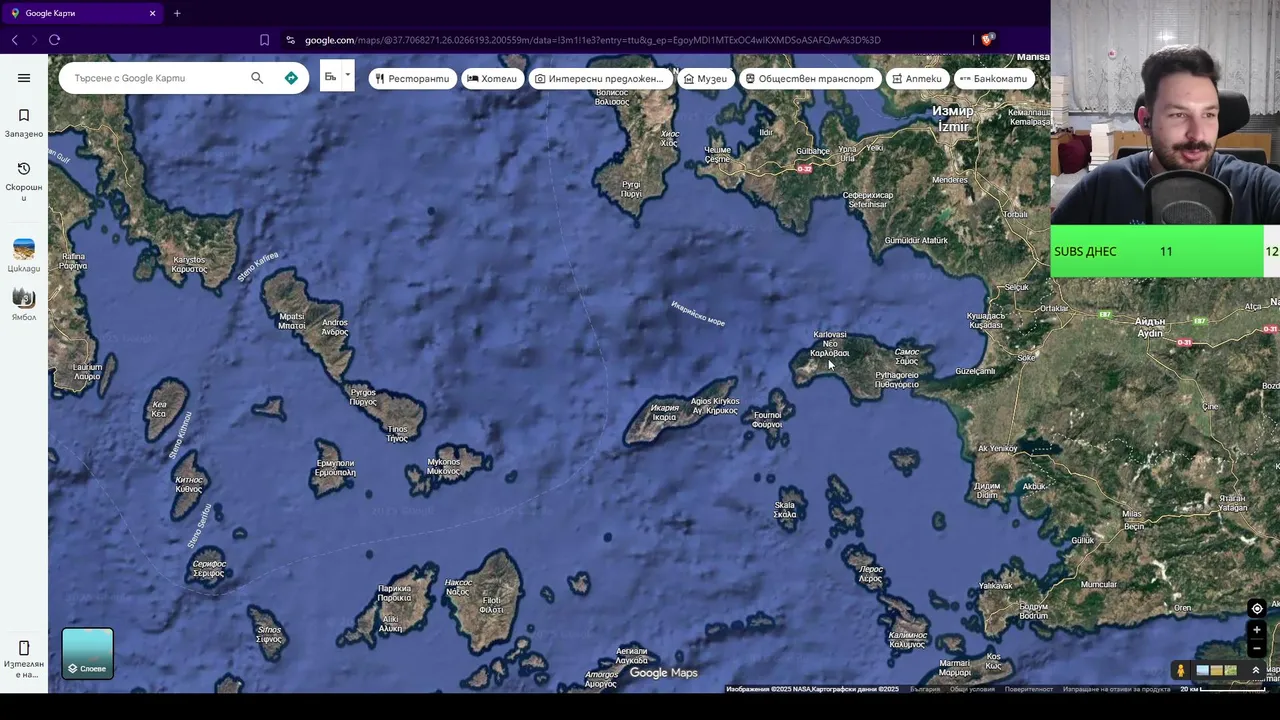
Task: Select the Аптеки category chip
Action: pyautogui.click(x=917, y=78)
